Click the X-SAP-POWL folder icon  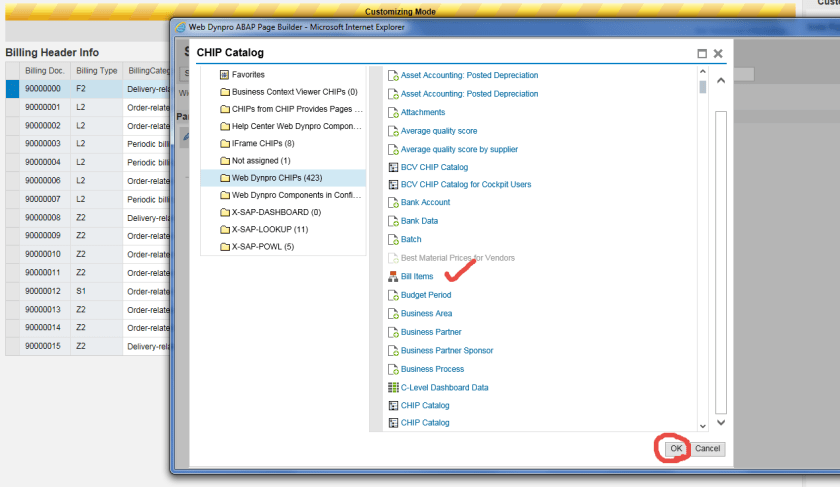click(224, 247)
